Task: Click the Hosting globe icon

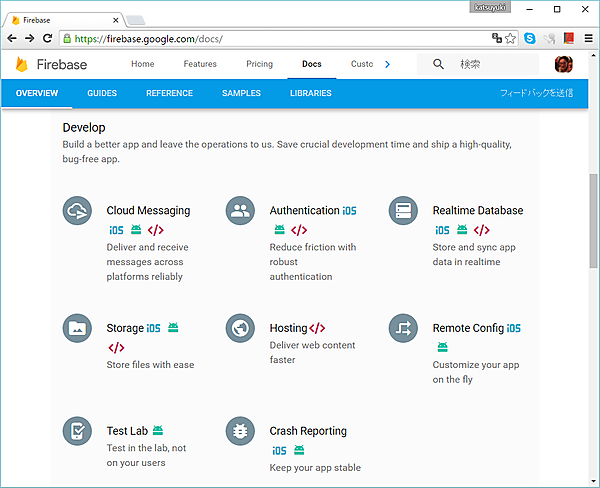Action: point(240,328)
